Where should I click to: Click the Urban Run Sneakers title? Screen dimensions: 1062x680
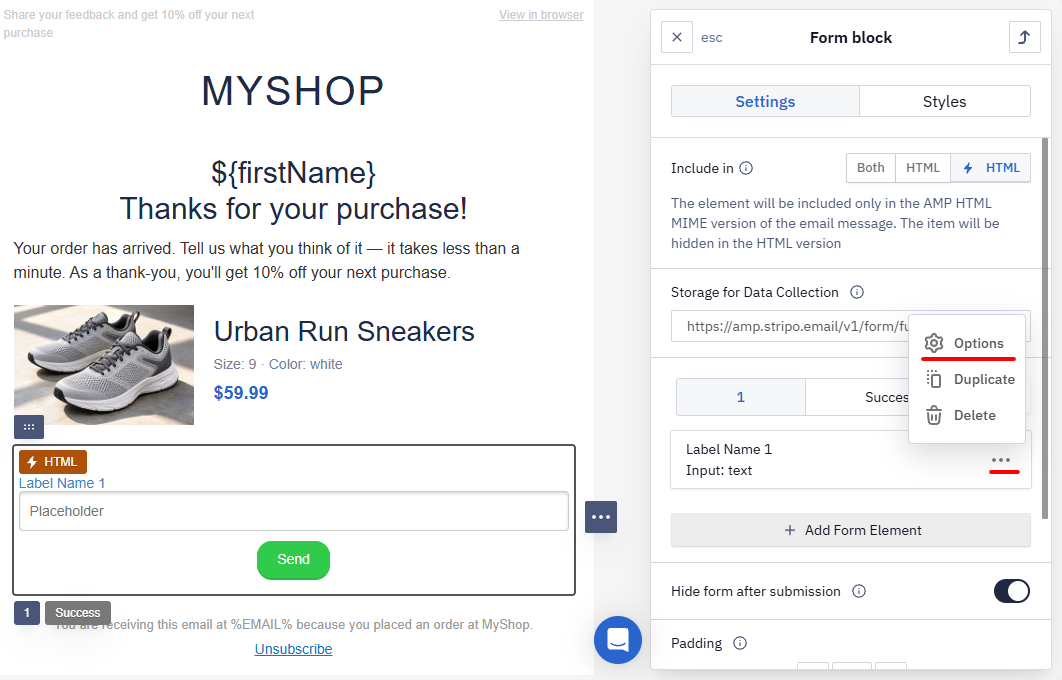pyautogui.click(x=344, y=332)
